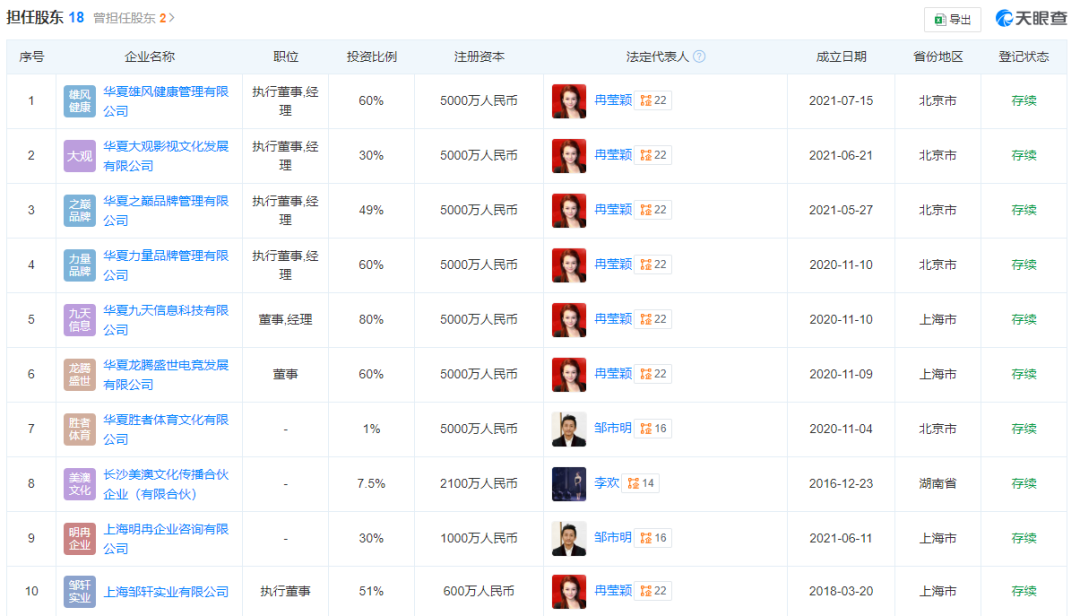This screenshot has width=1080, height=616.
Task: Click relation badge 14 beside 李欢
Action: coord(641,483)
